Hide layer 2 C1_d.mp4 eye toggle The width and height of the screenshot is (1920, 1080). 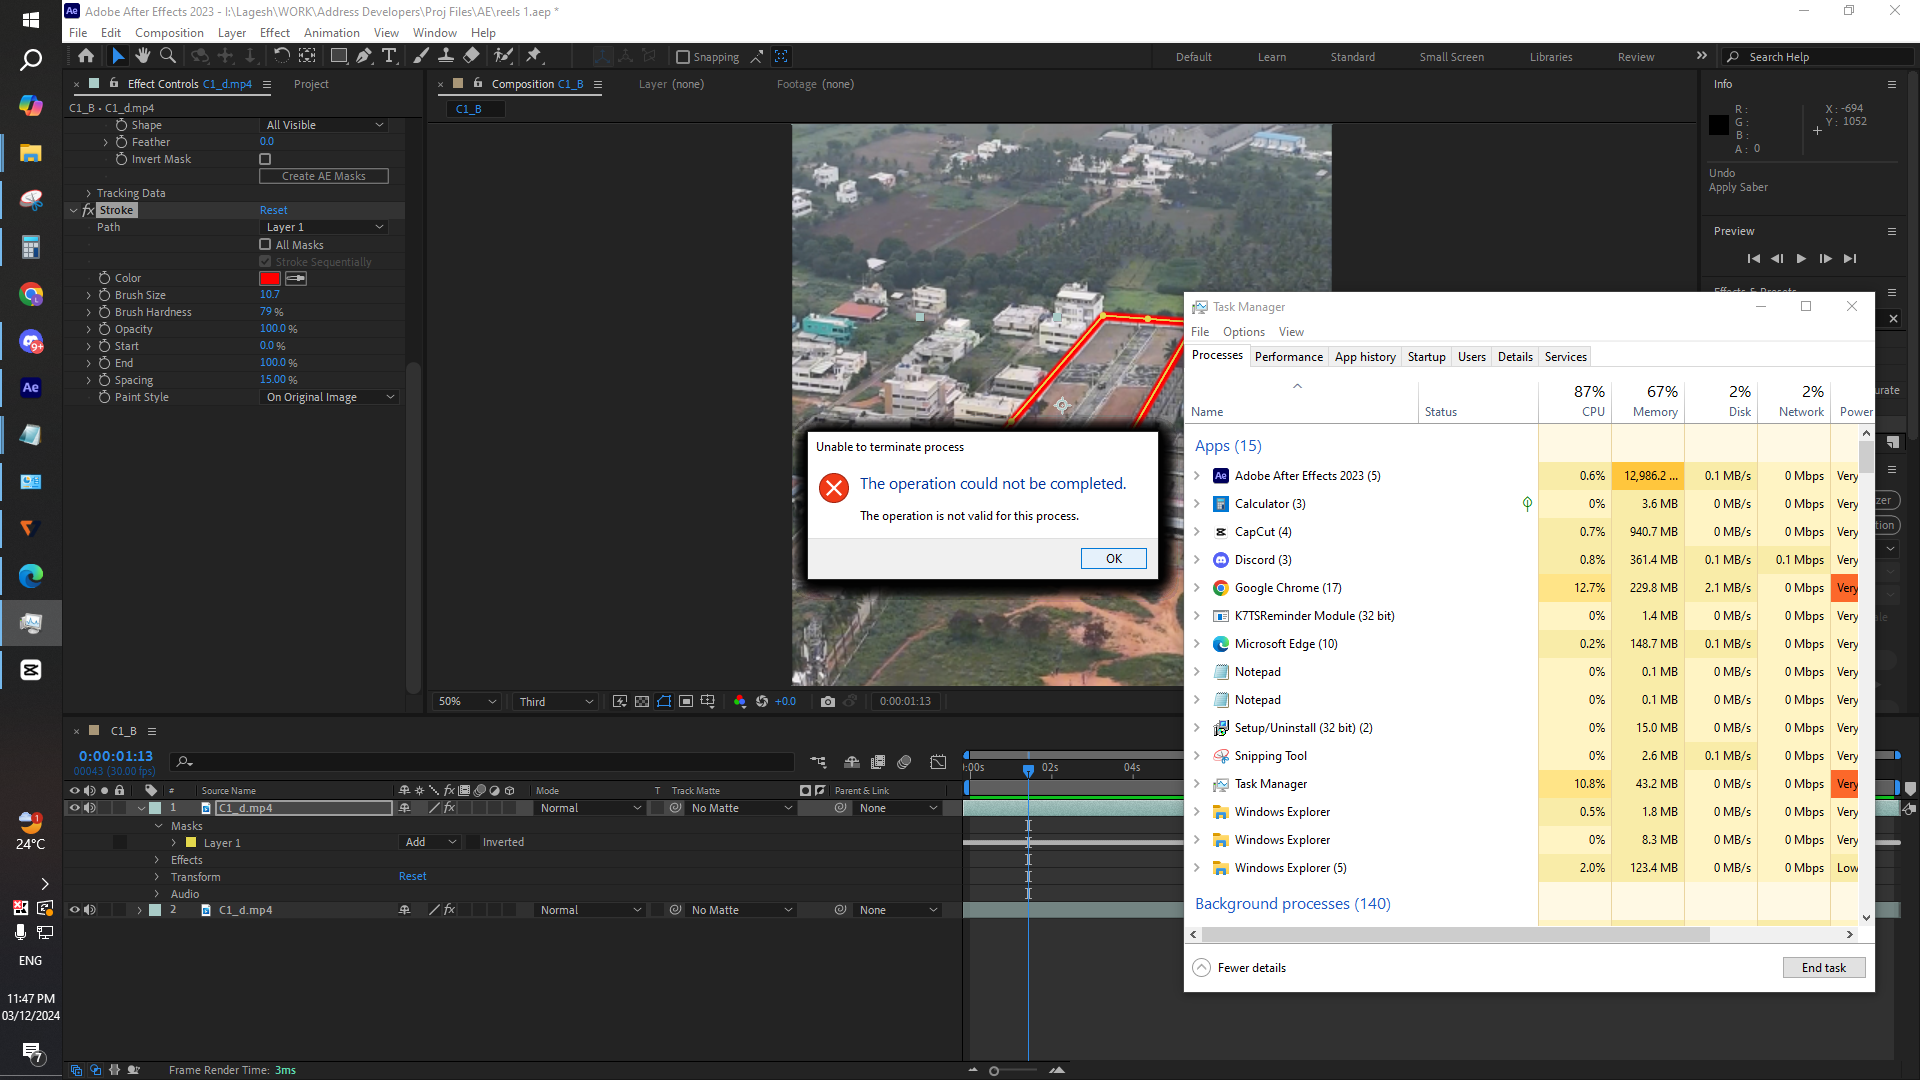[74, 910]
